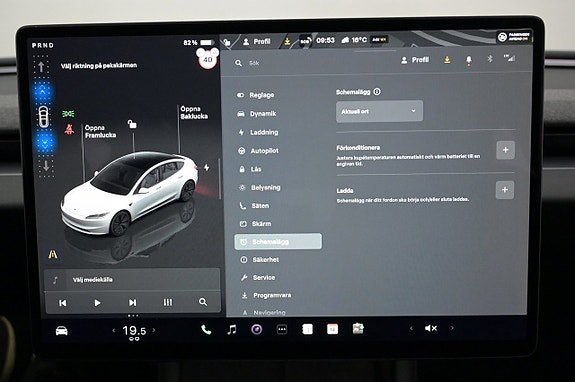This screenshot has height=382, width=575.
Task: Click the software download icon in status bar
Action: 288,41
